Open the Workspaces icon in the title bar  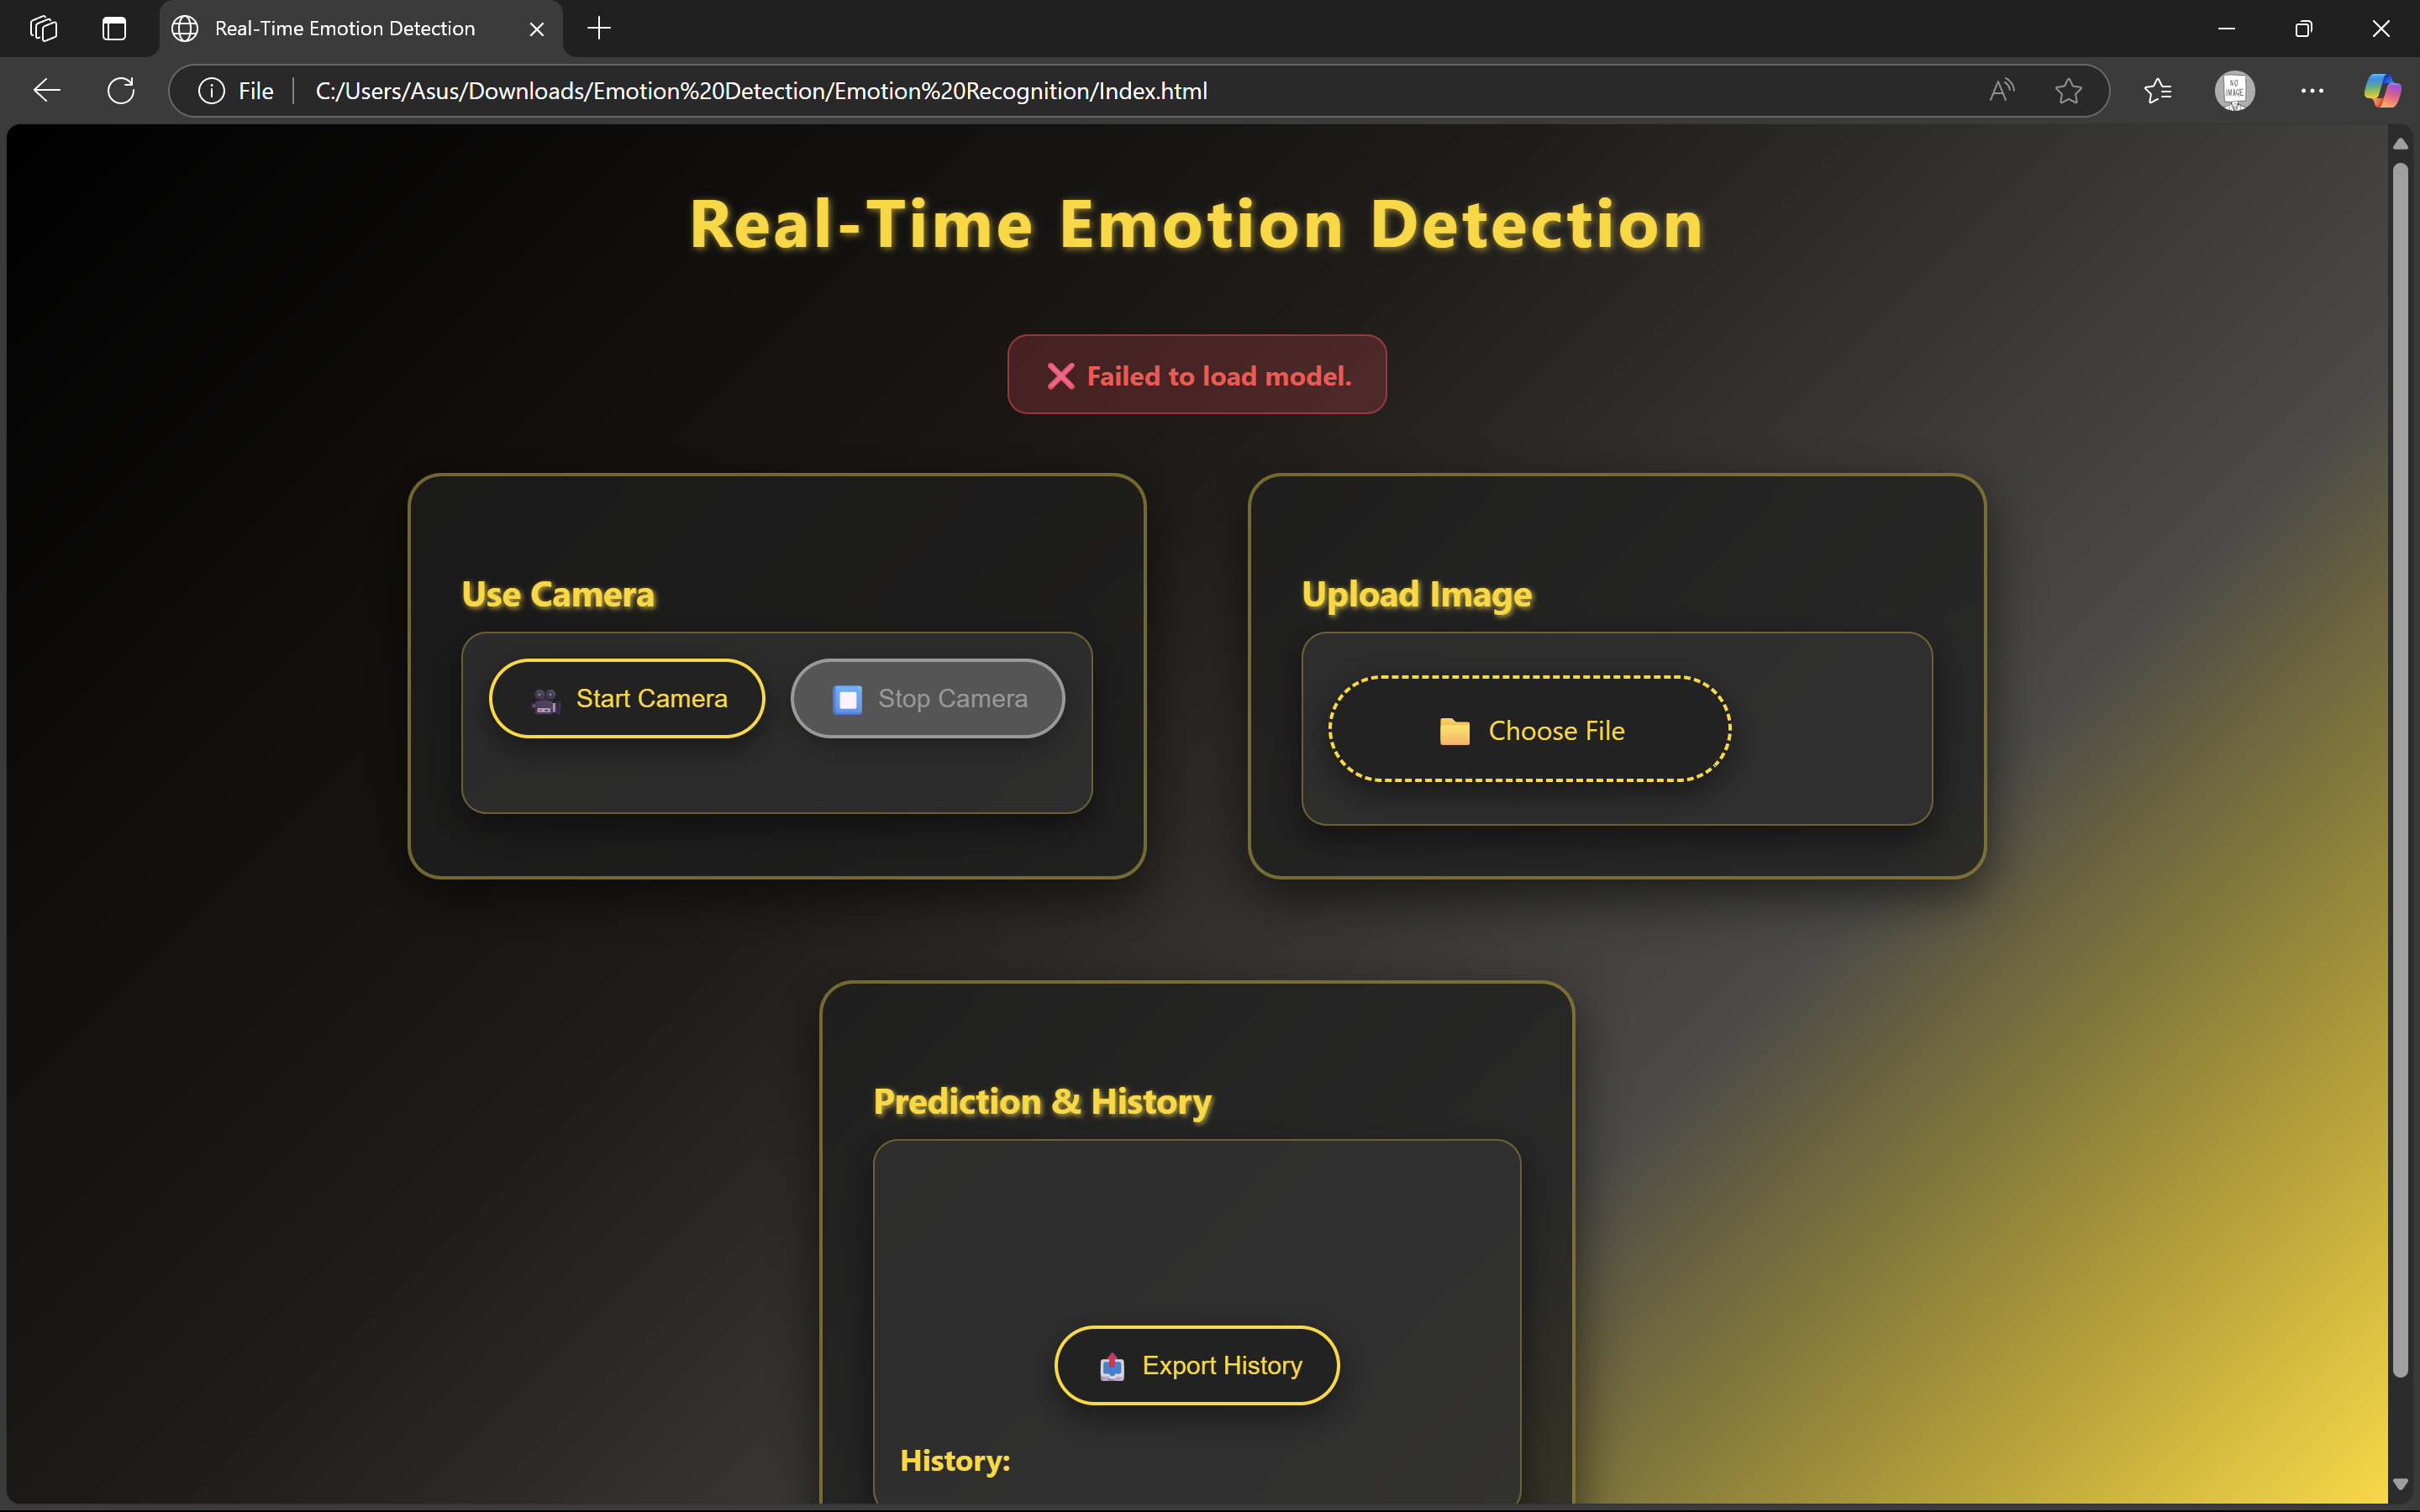[43, 28]
